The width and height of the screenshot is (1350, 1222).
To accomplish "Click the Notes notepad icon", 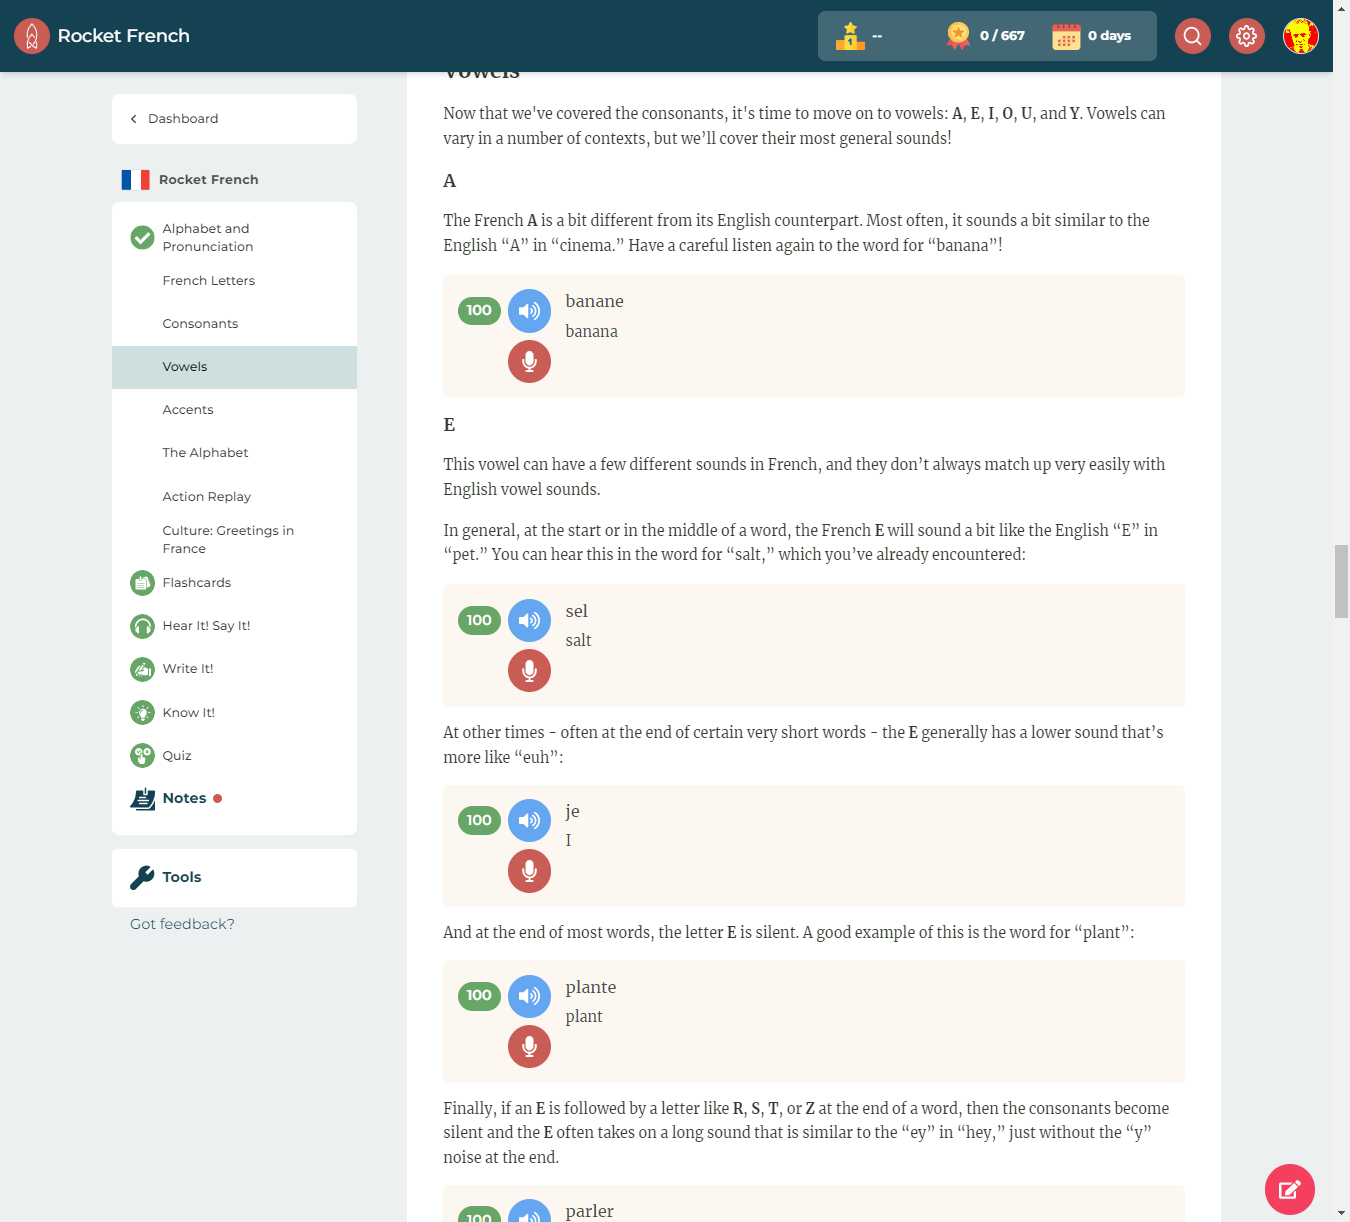I will tap(143, 799).
